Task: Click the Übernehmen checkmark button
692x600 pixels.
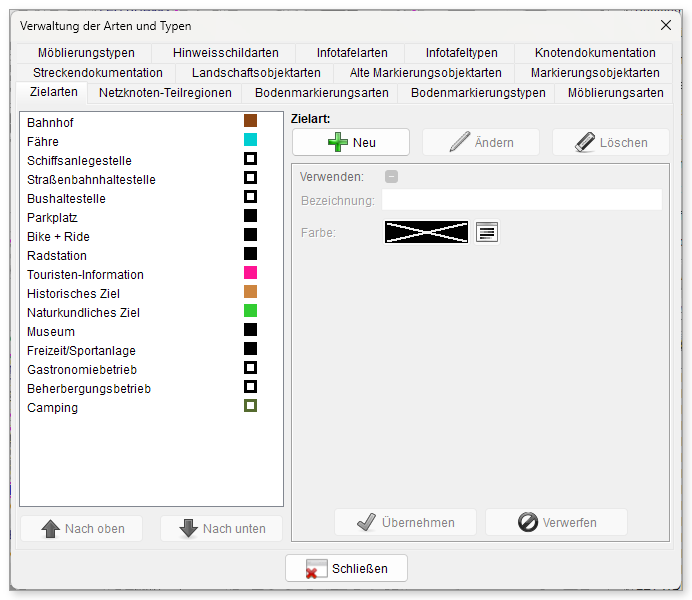Action: click(405, 522)
